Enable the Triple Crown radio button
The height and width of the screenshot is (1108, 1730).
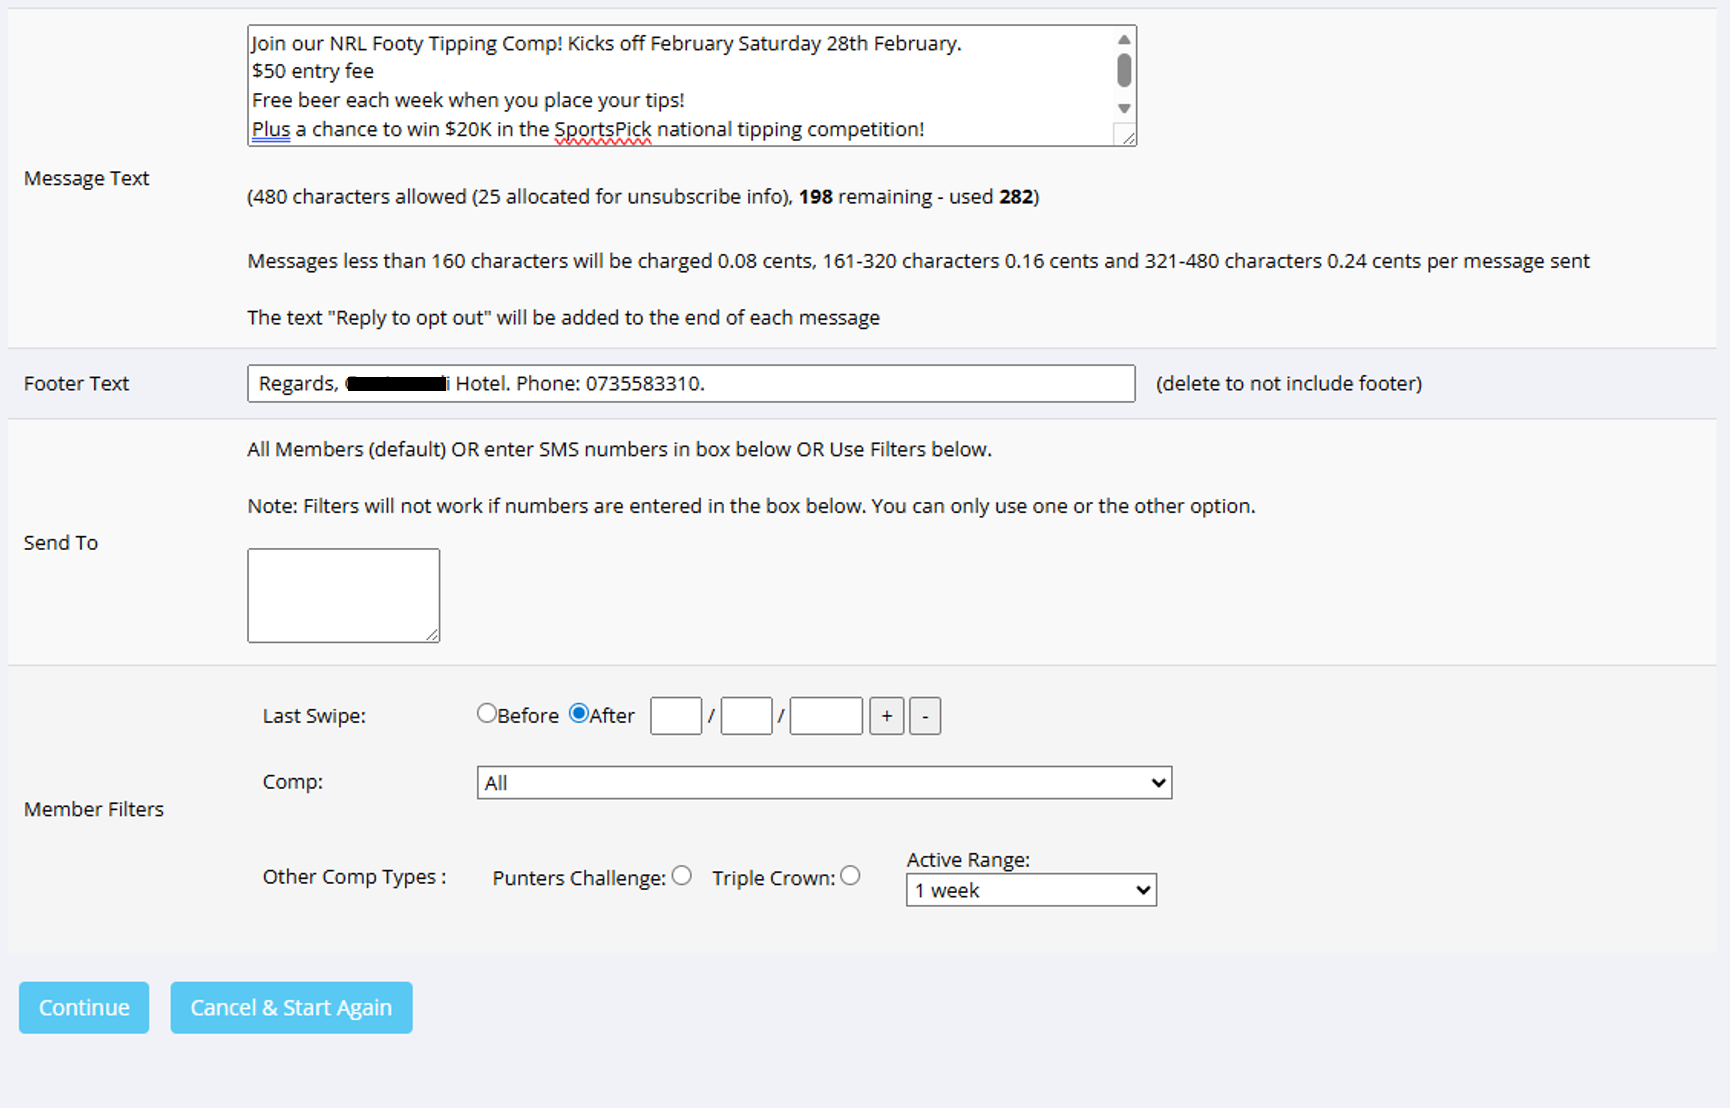850,876
